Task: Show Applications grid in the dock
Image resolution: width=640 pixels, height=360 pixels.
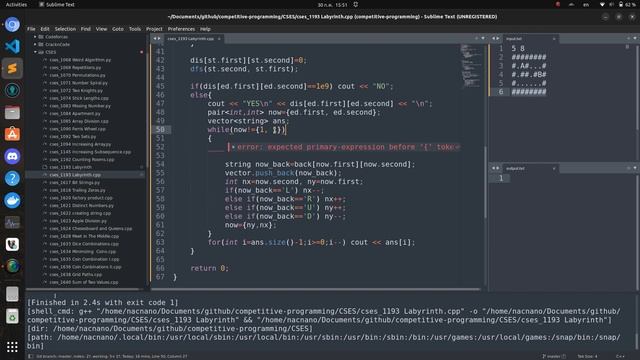Action: (x=12, y=347)
